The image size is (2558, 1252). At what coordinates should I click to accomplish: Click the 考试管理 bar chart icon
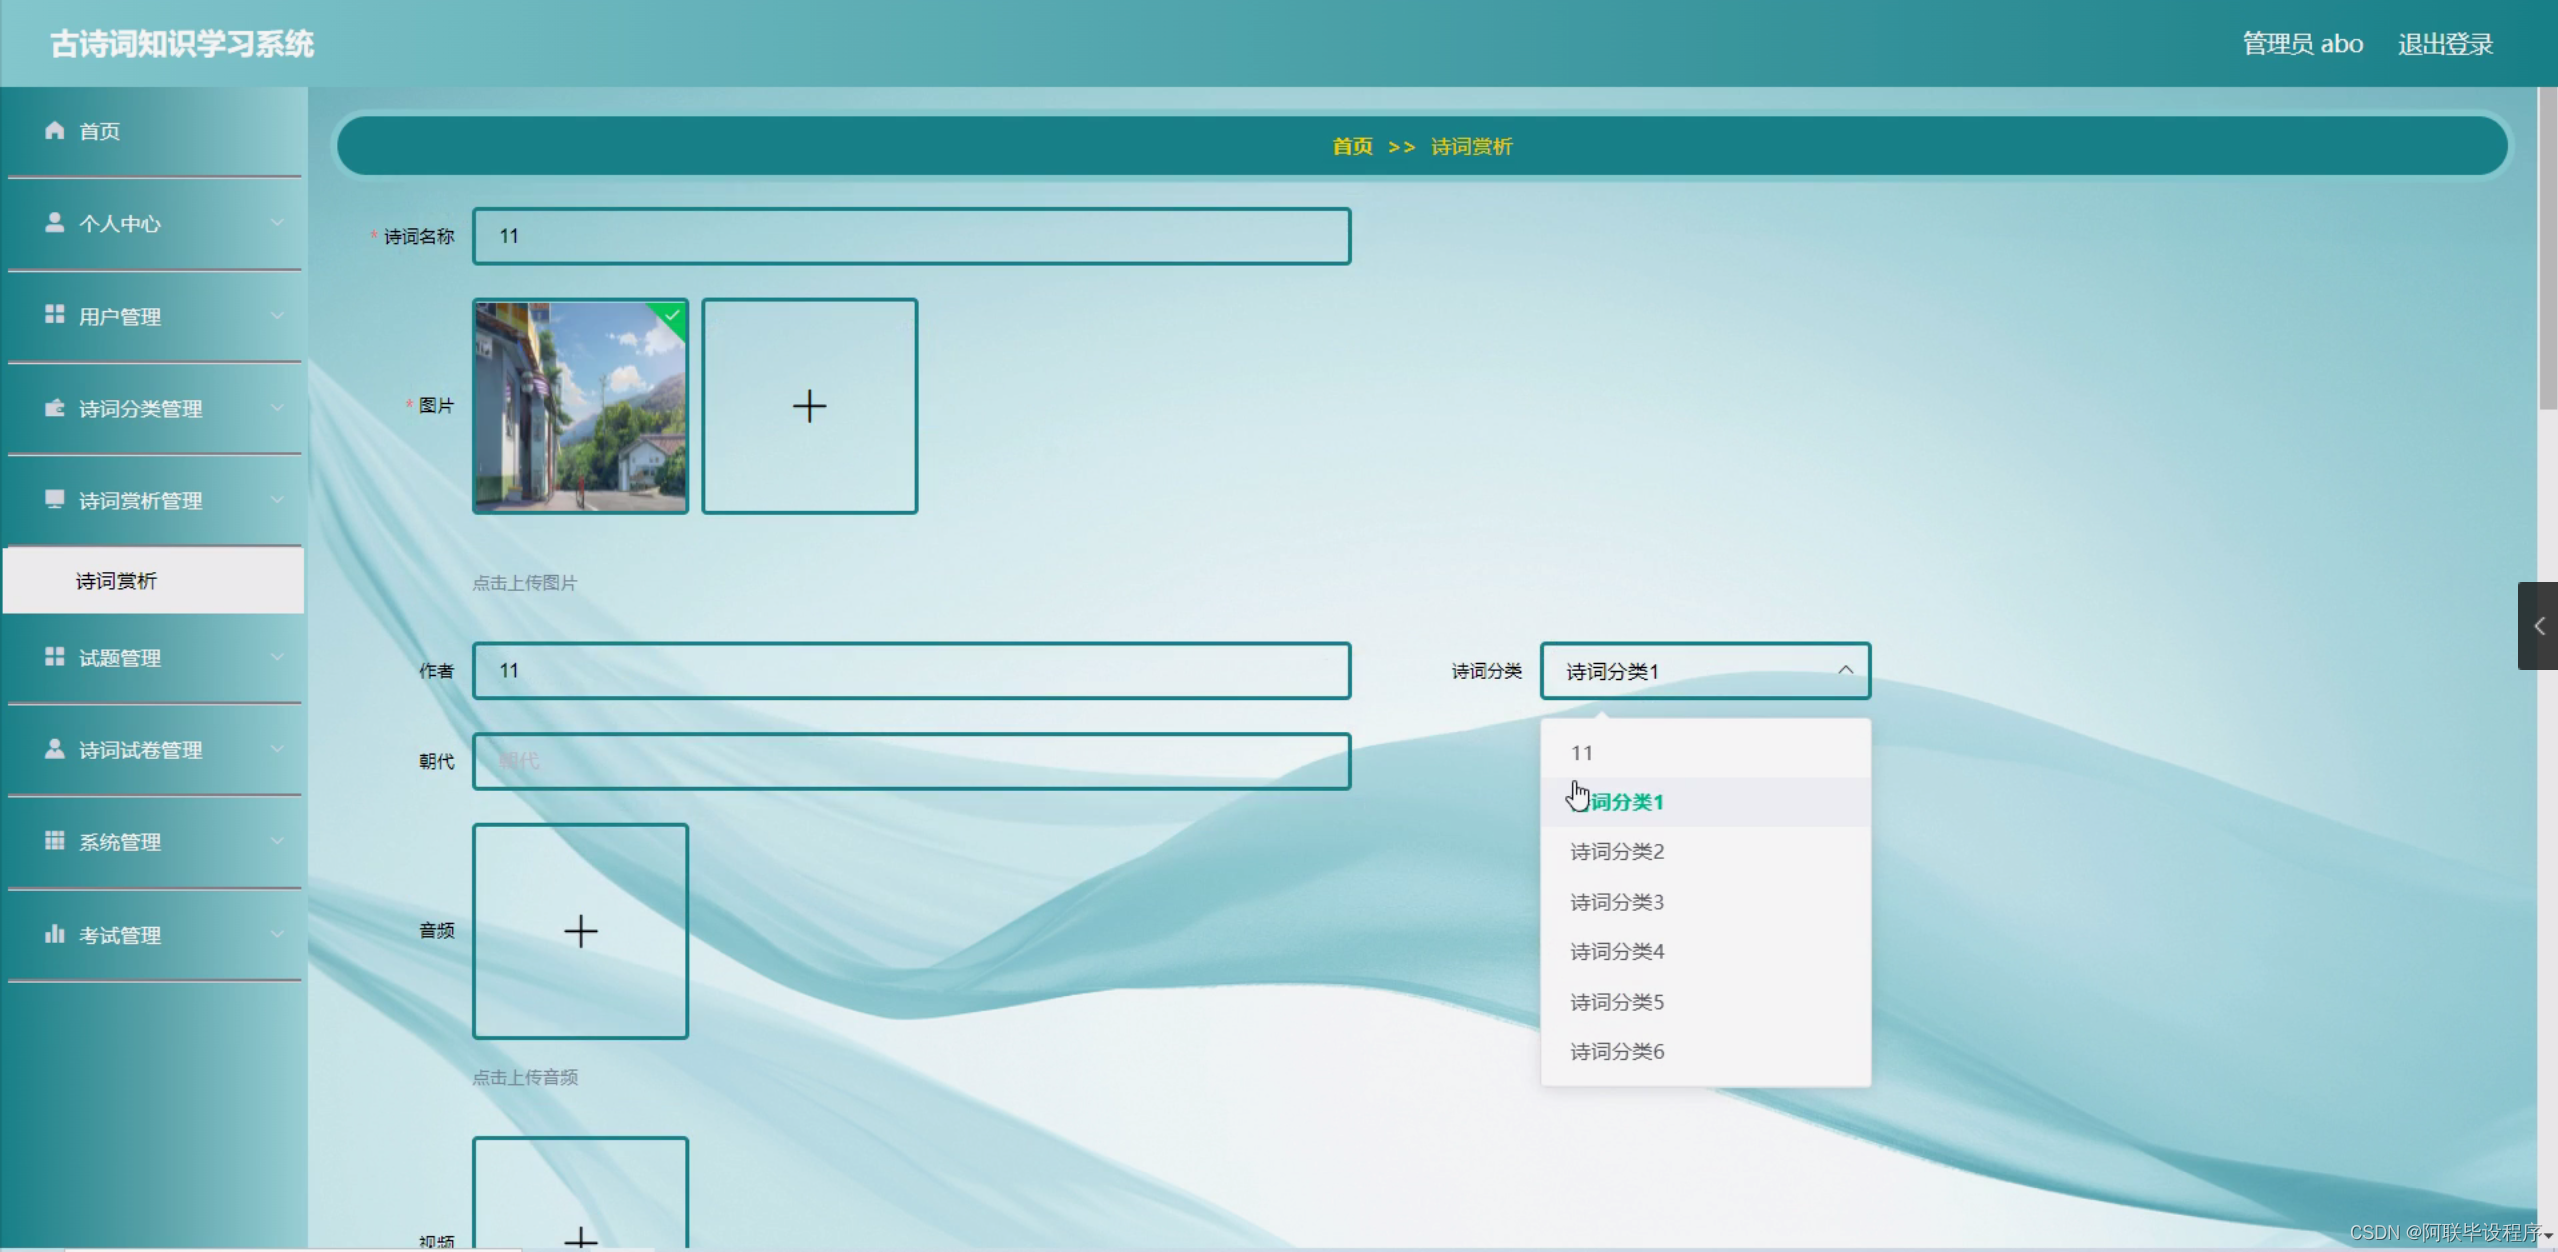coord(55,934)
